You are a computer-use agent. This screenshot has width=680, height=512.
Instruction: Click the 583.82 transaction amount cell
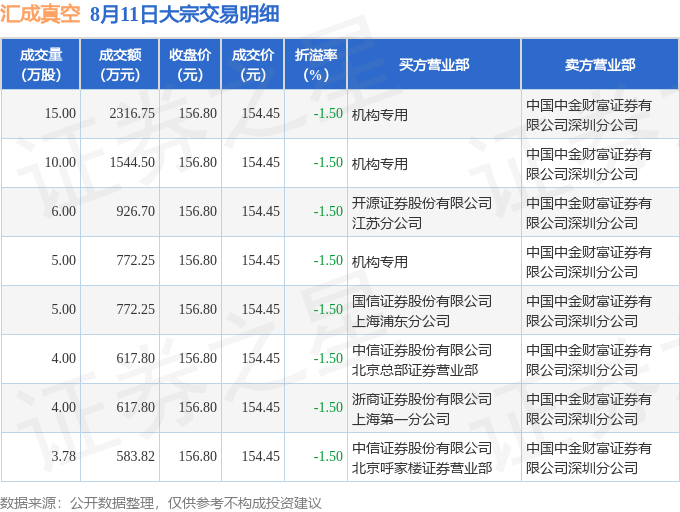[120, 457]
